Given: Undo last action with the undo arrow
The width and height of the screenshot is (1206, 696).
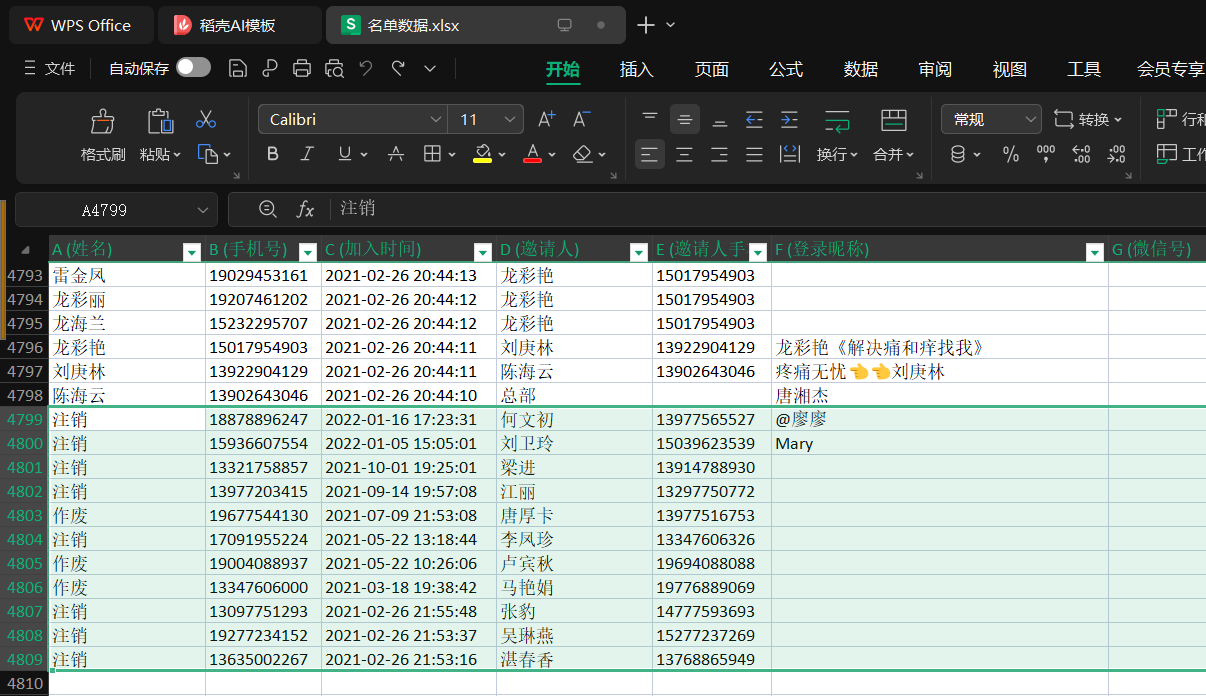Looking at the screenshot, I should 366,68.
